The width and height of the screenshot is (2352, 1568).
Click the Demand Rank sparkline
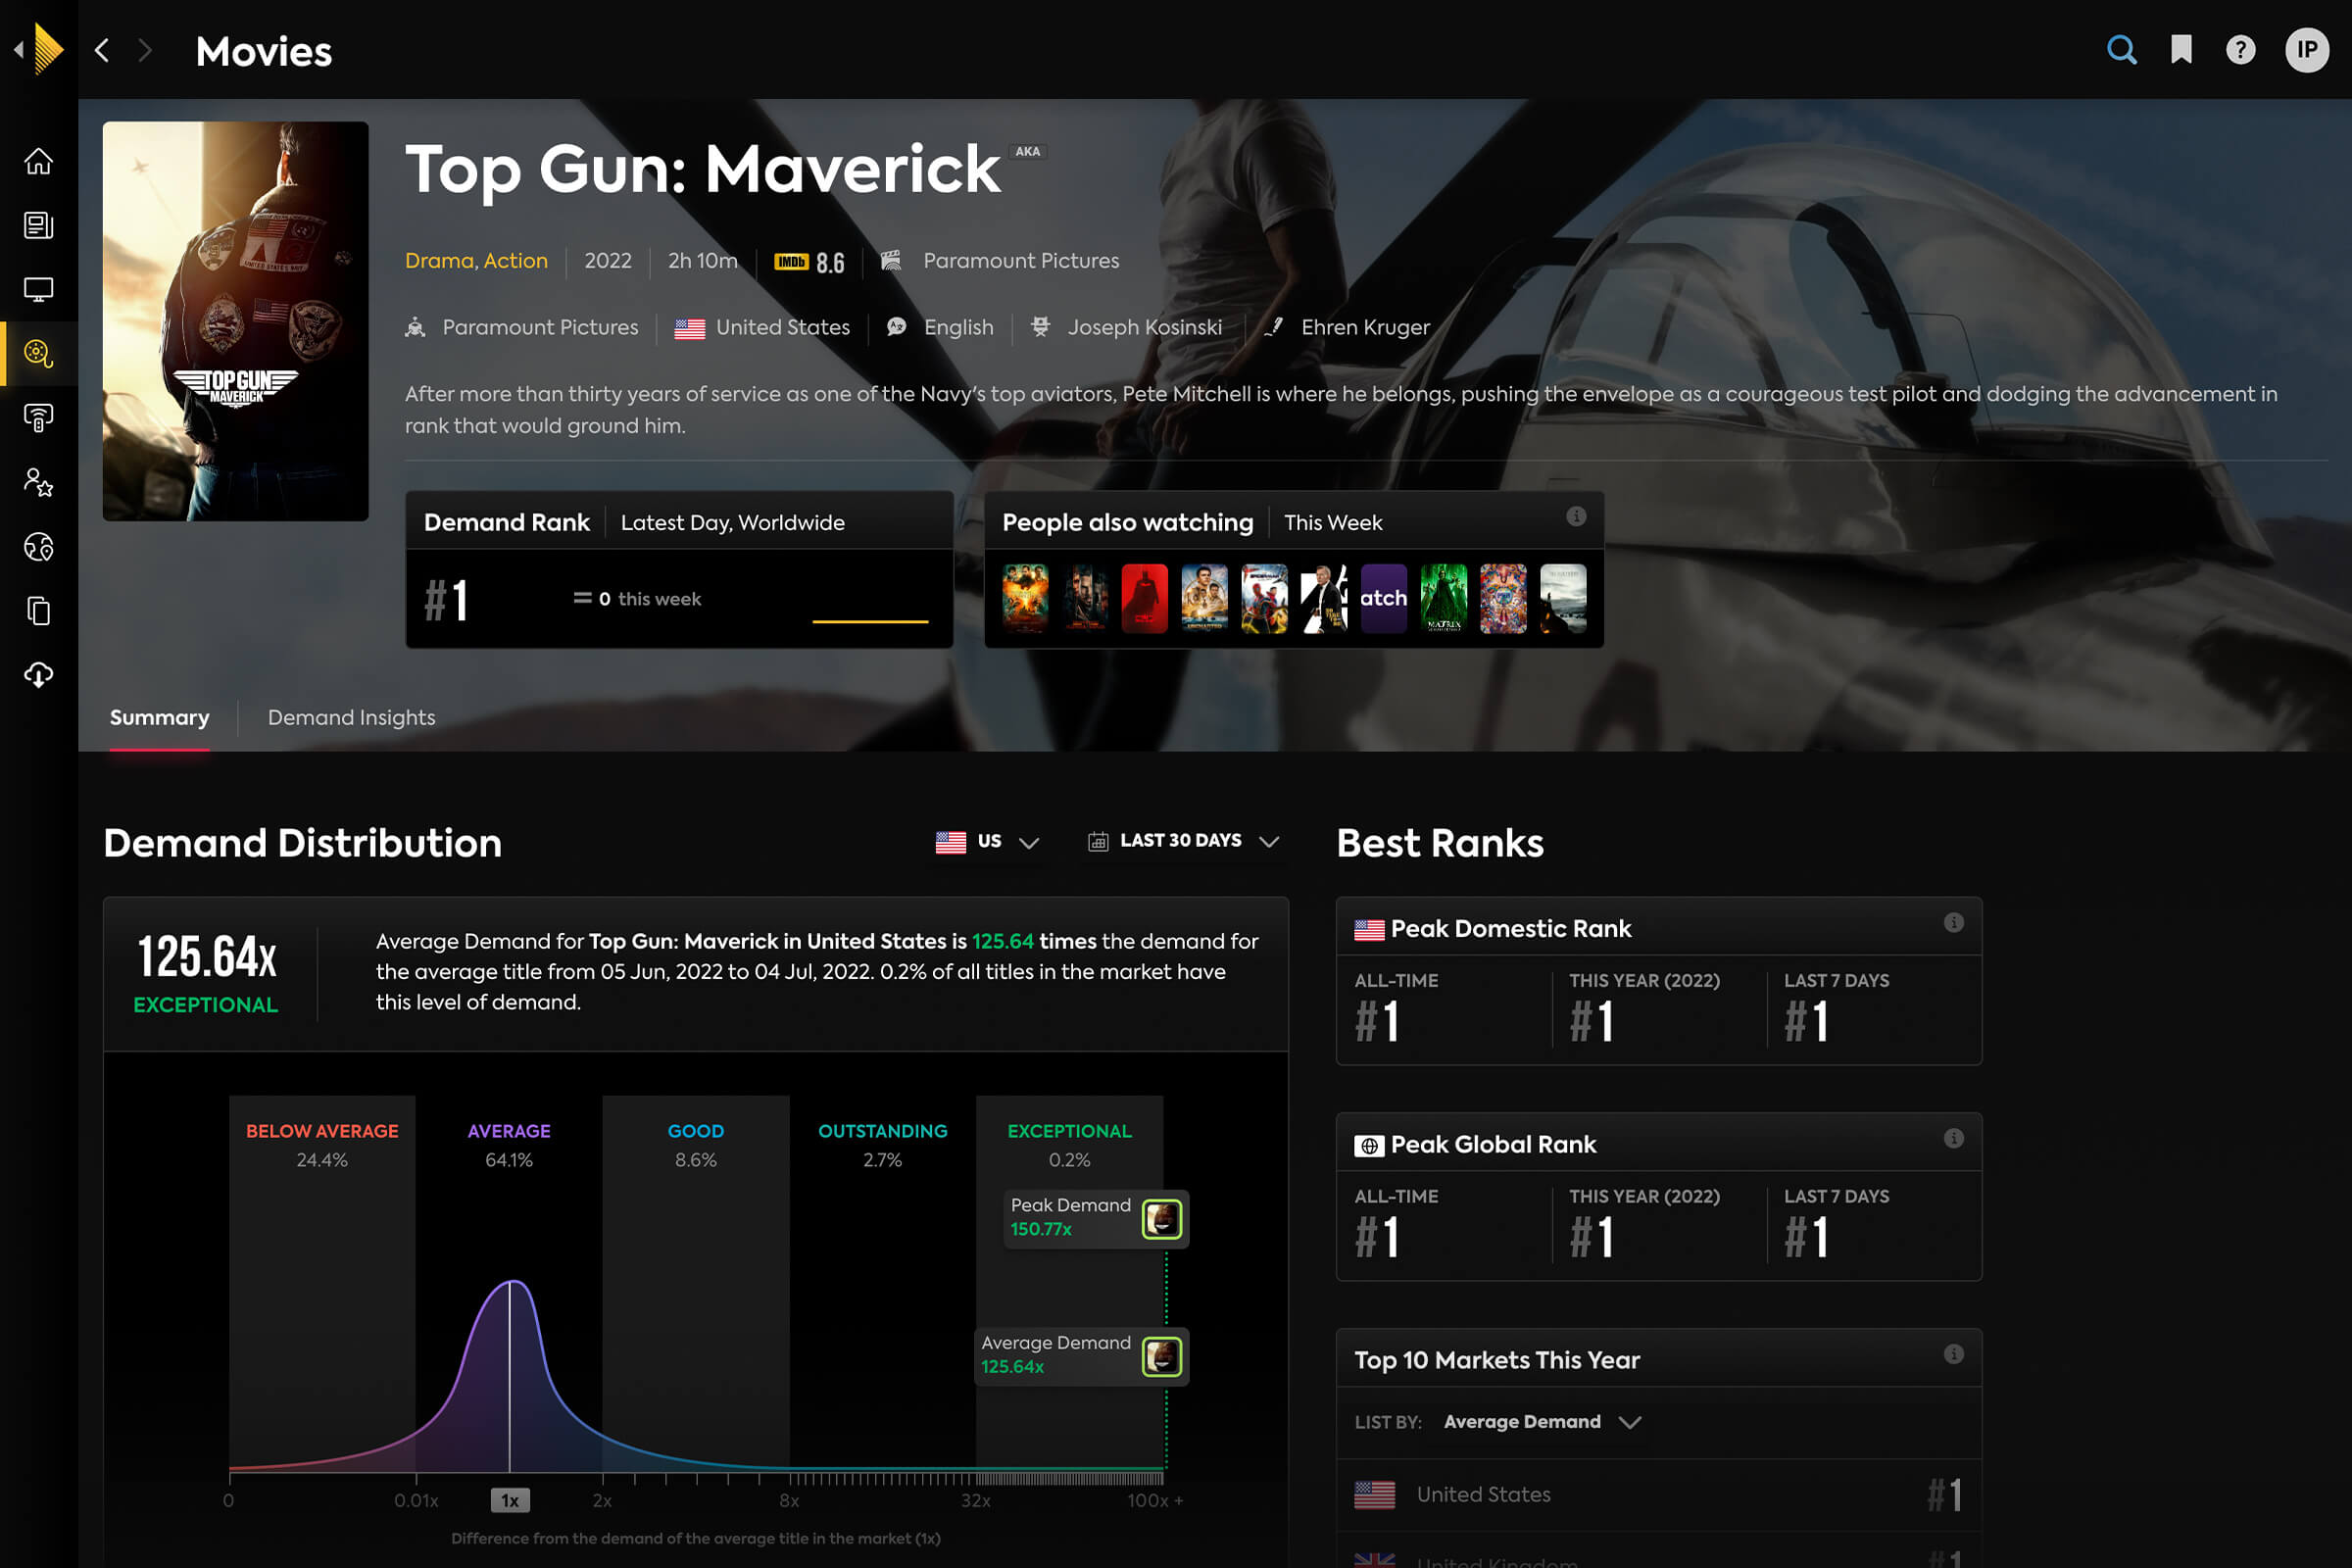pyautogui.click(x=870, y=620)
